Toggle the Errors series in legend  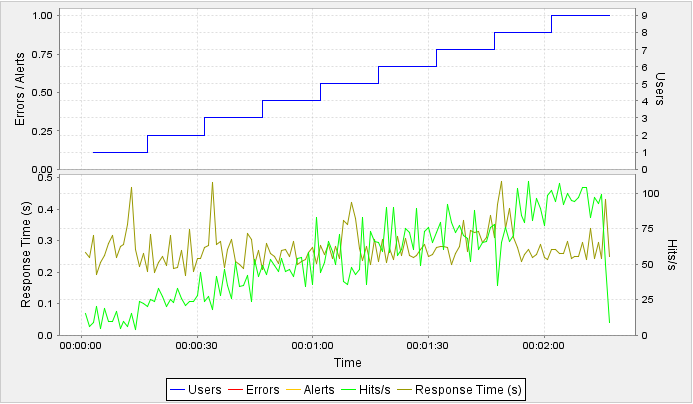tap(263, 388)
